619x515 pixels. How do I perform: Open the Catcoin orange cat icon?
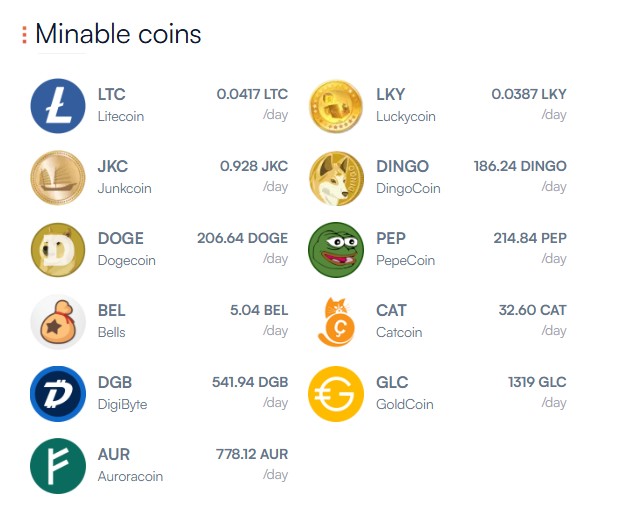[336, 322]
